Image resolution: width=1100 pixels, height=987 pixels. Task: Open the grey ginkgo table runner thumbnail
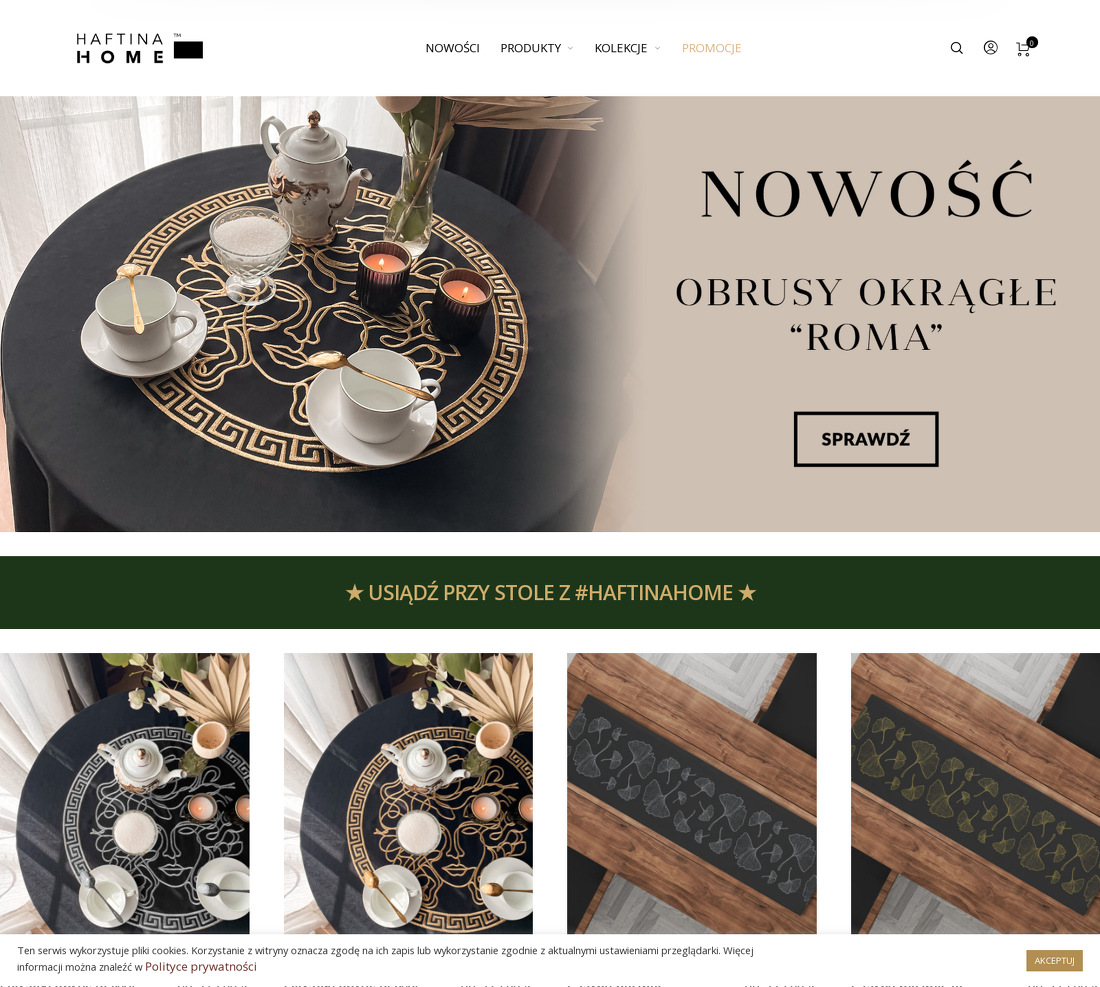pyautogui.click(x=692, y=793)
